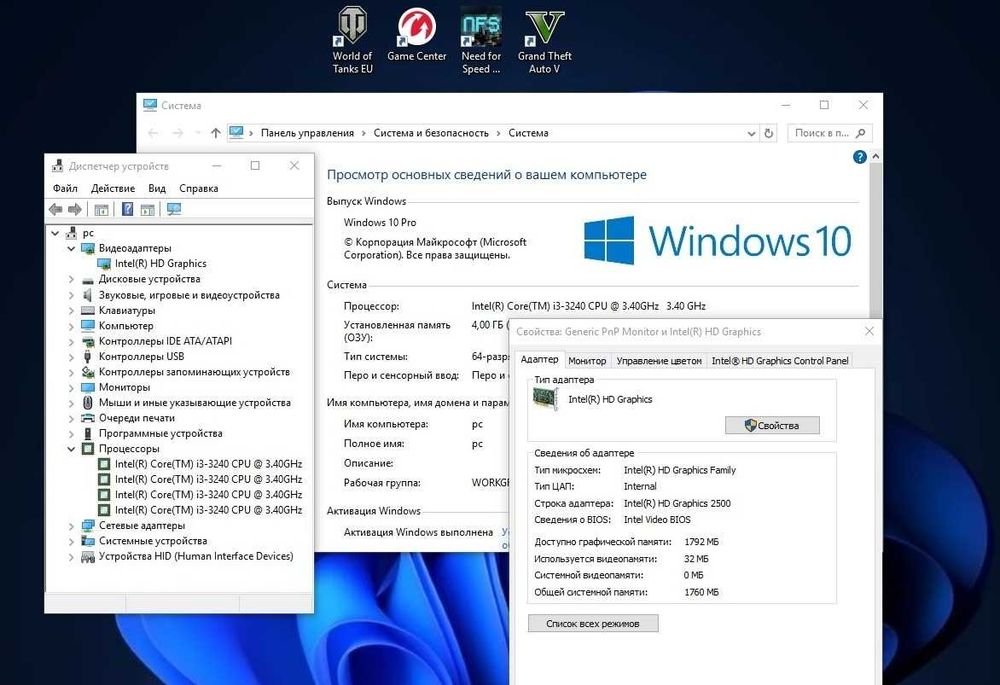Click the System window vertical scrollbar
The width and height of the screenshot is (1000, 685).
click(876, 242)
